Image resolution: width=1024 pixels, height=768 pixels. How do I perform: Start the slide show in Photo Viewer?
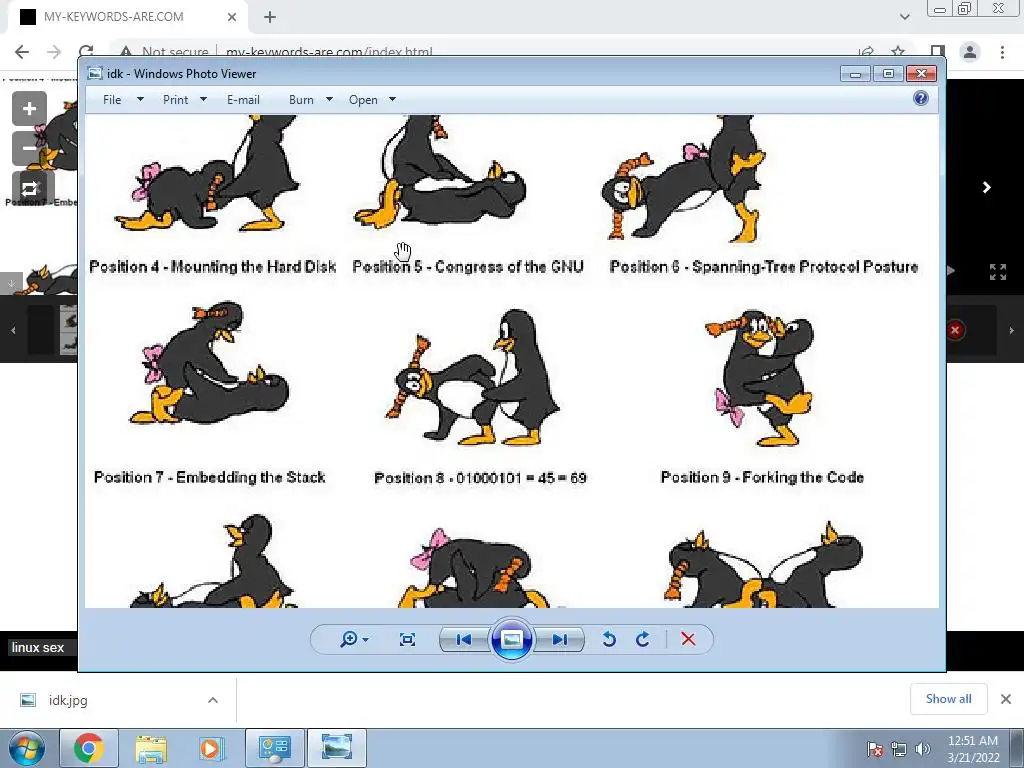[x=511, y=639]
